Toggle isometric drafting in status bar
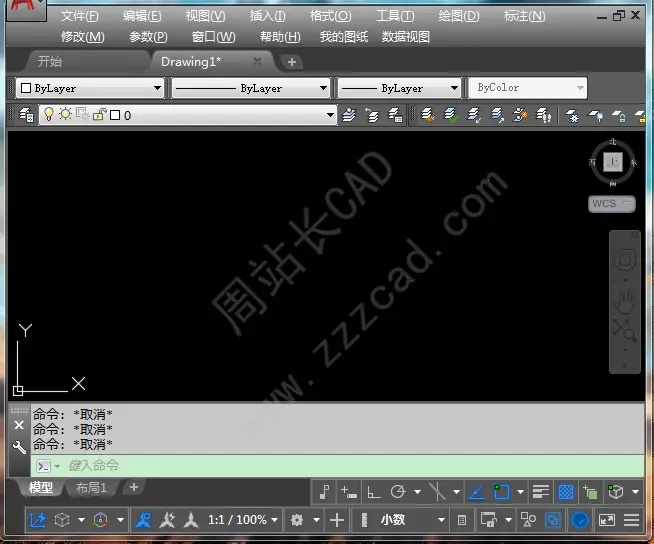Image resolution: width=654 pixels, height=544 pixels. tap(437, 492)
